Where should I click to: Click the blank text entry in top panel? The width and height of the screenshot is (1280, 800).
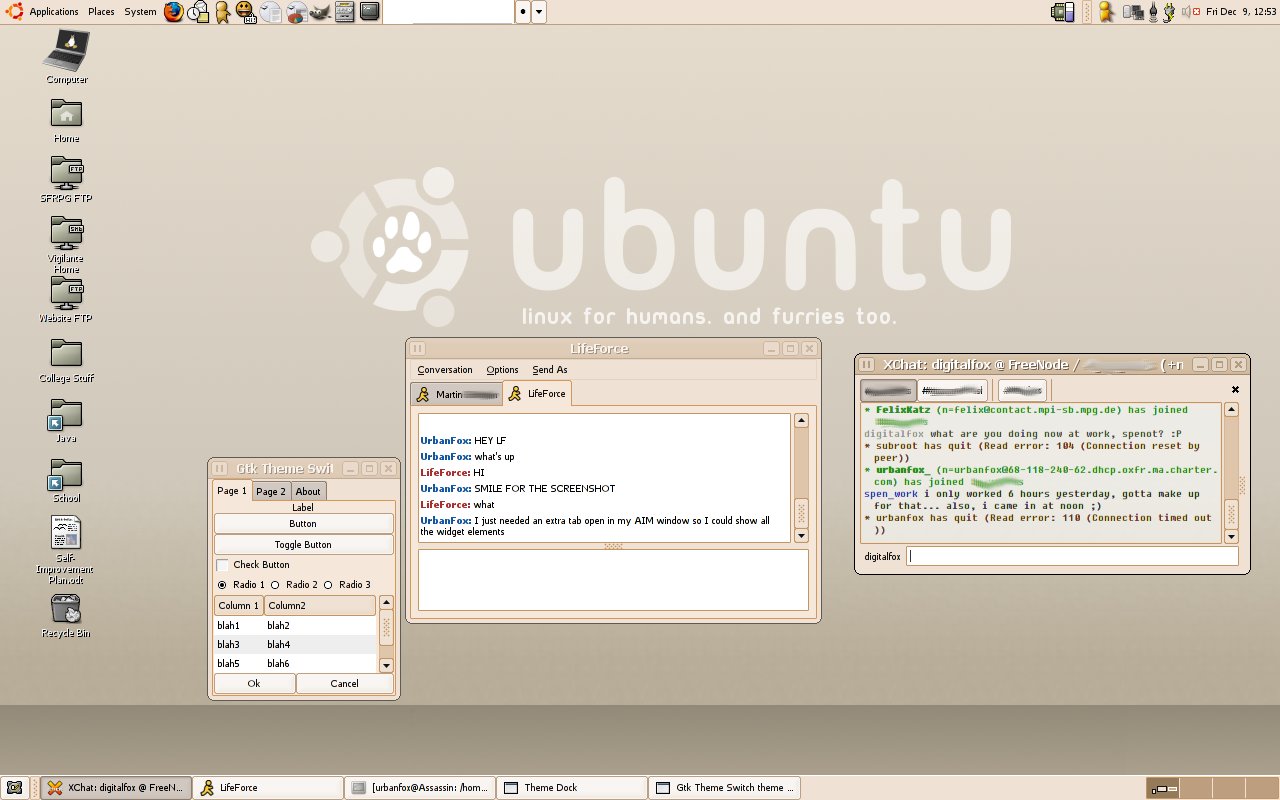448,12
